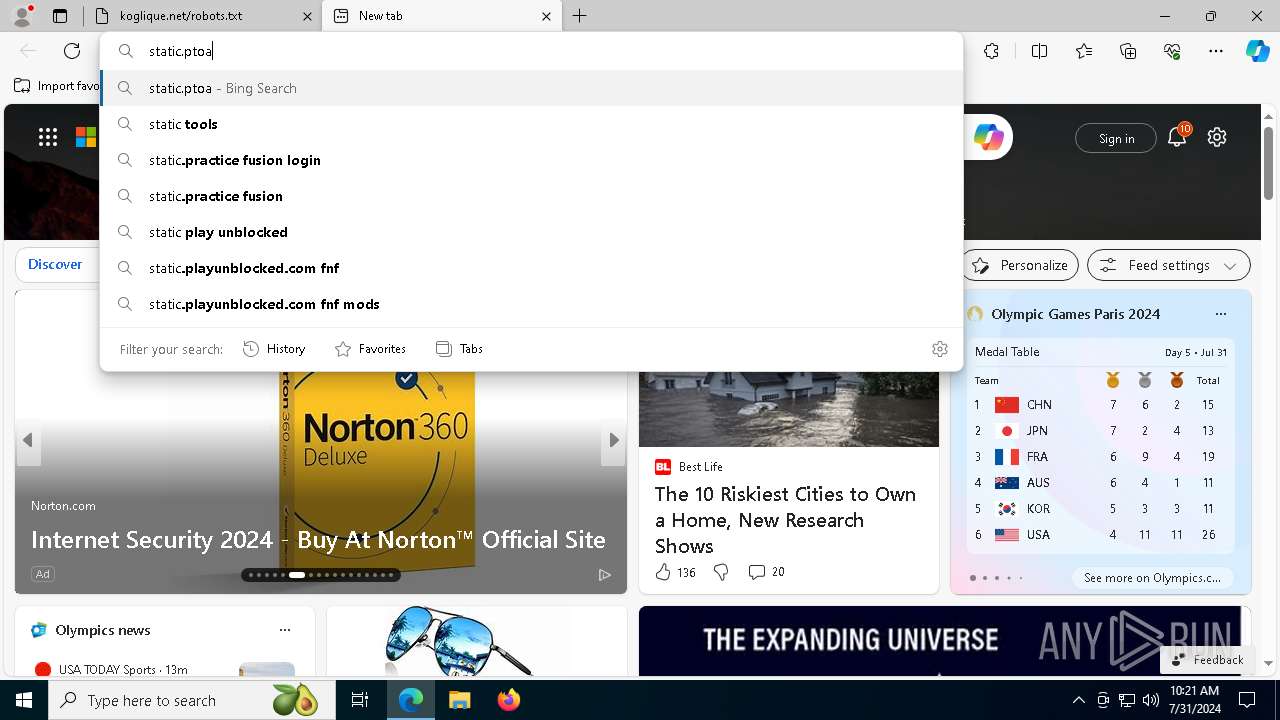
Task: Open the Copilot sidebar icon
Action: 1257,51
